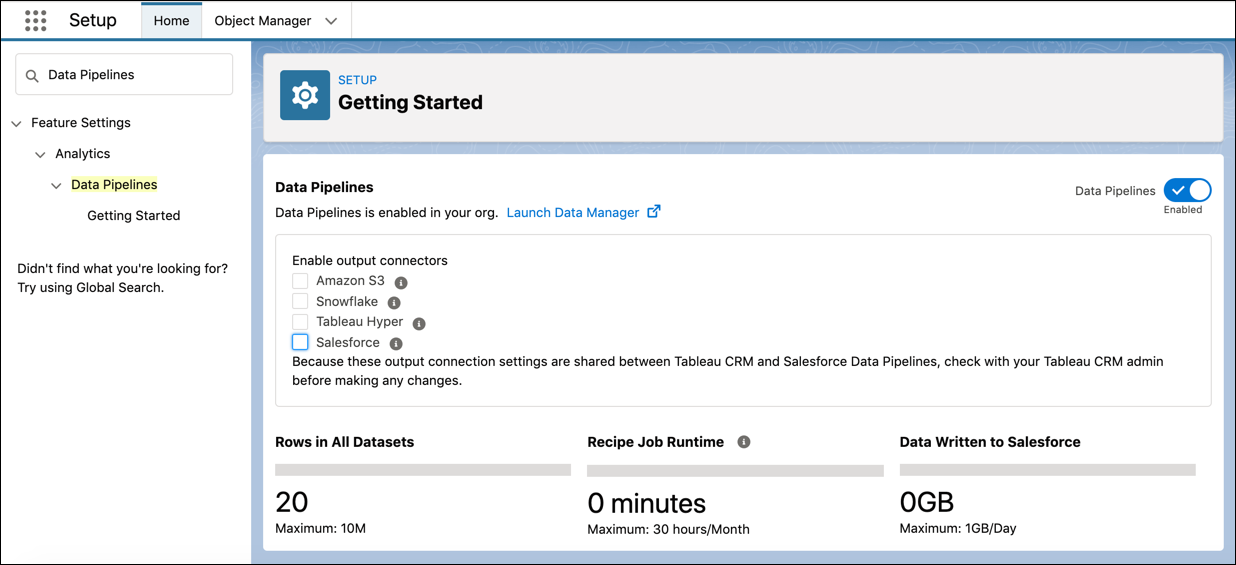1236x565 pixels.
Task: Click the Getting Started page heading
Action: 410,102
